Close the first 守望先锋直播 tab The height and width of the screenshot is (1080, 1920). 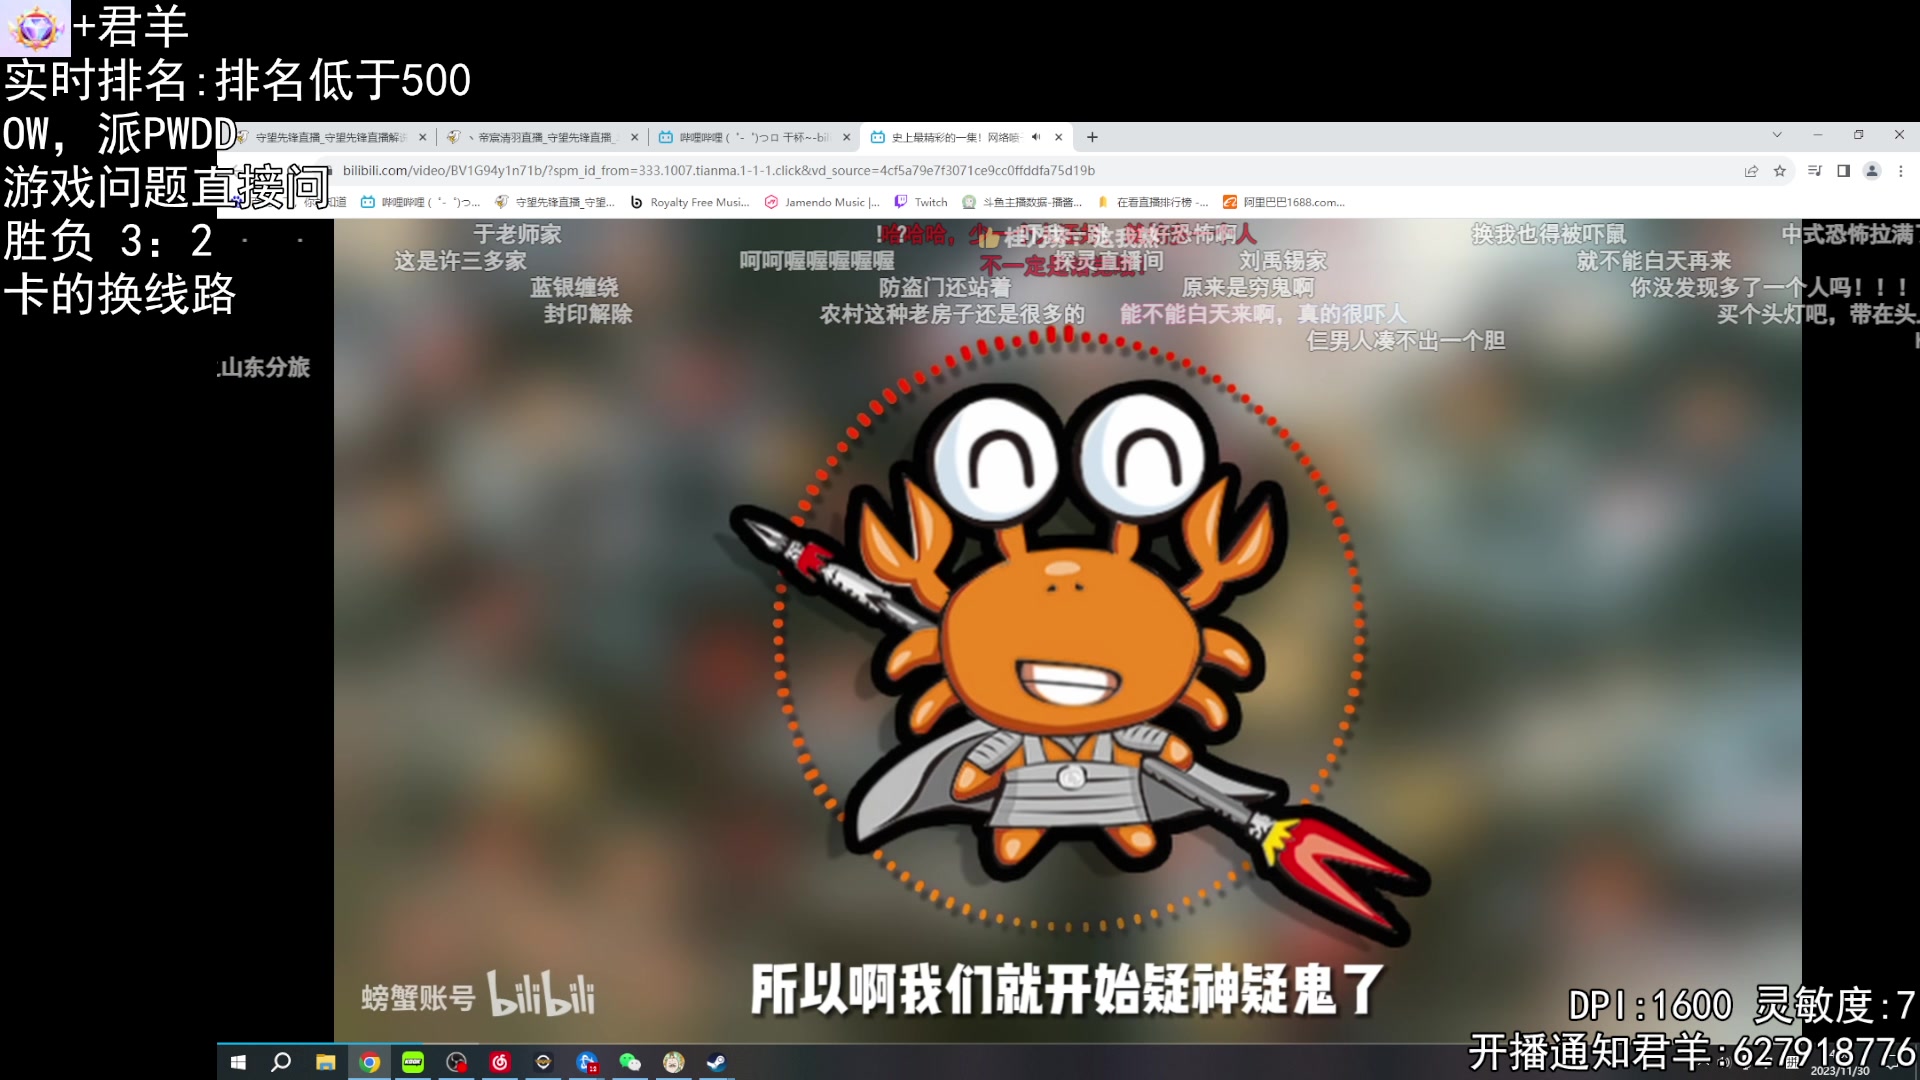pos(422,137)
